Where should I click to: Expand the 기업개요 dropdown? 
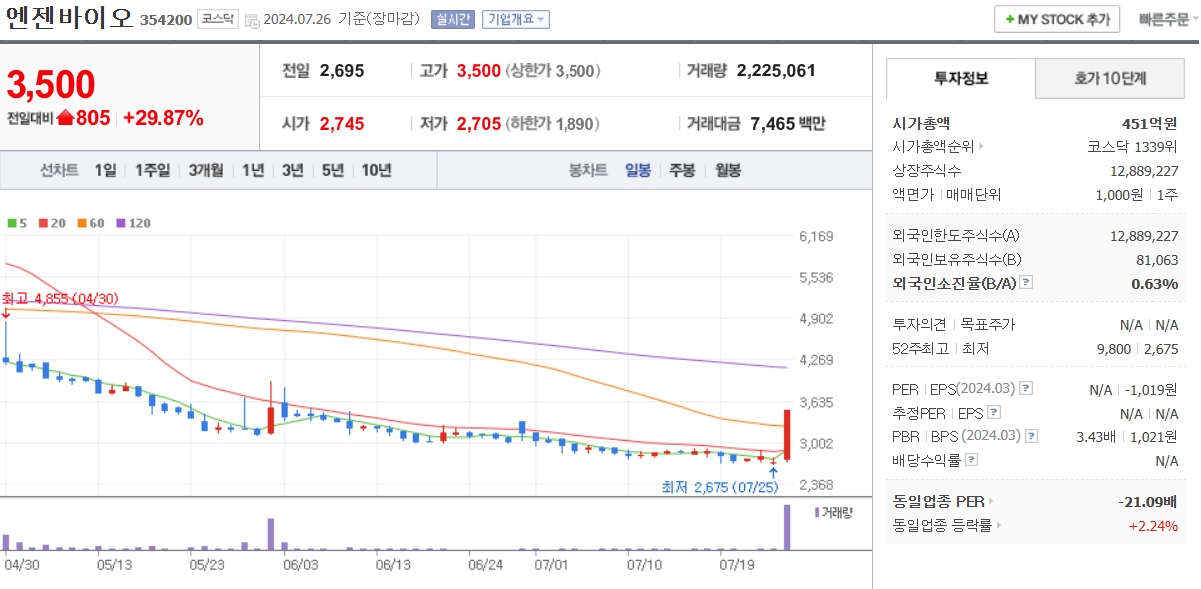point(515,20)
